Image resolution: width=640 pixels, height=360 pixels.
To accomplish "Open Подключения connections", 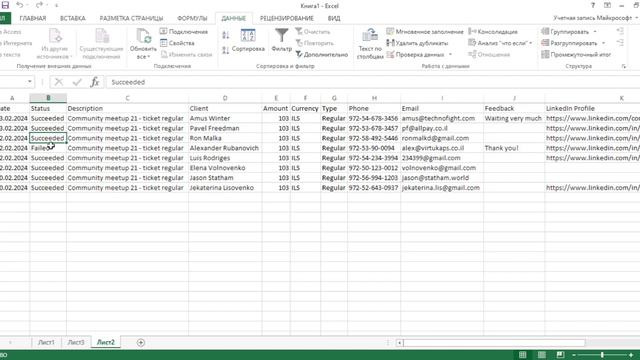I will coord(184,31).
